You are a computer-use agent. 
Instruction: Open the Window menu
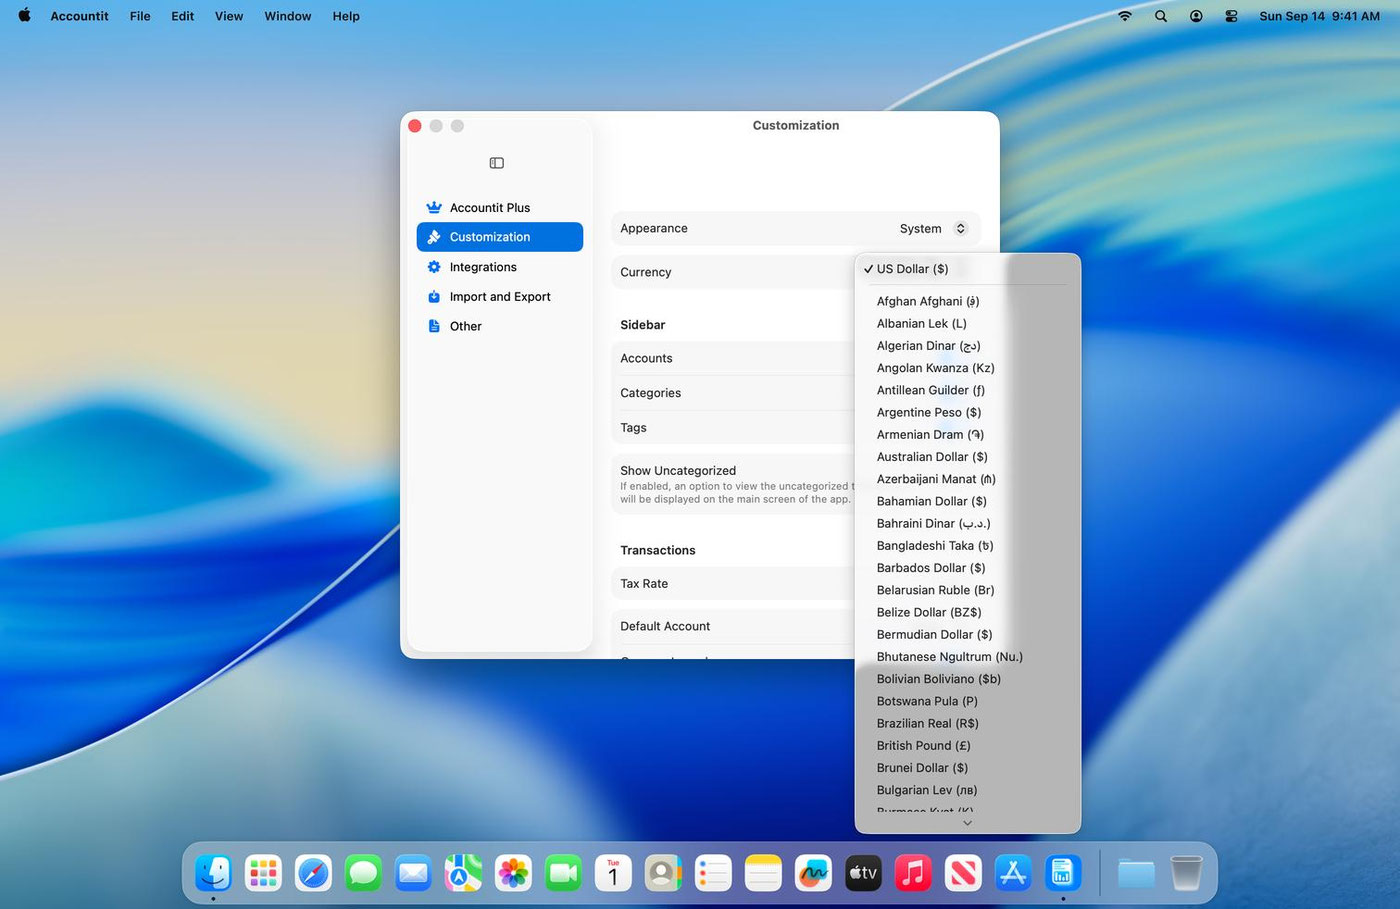point(287,16)
